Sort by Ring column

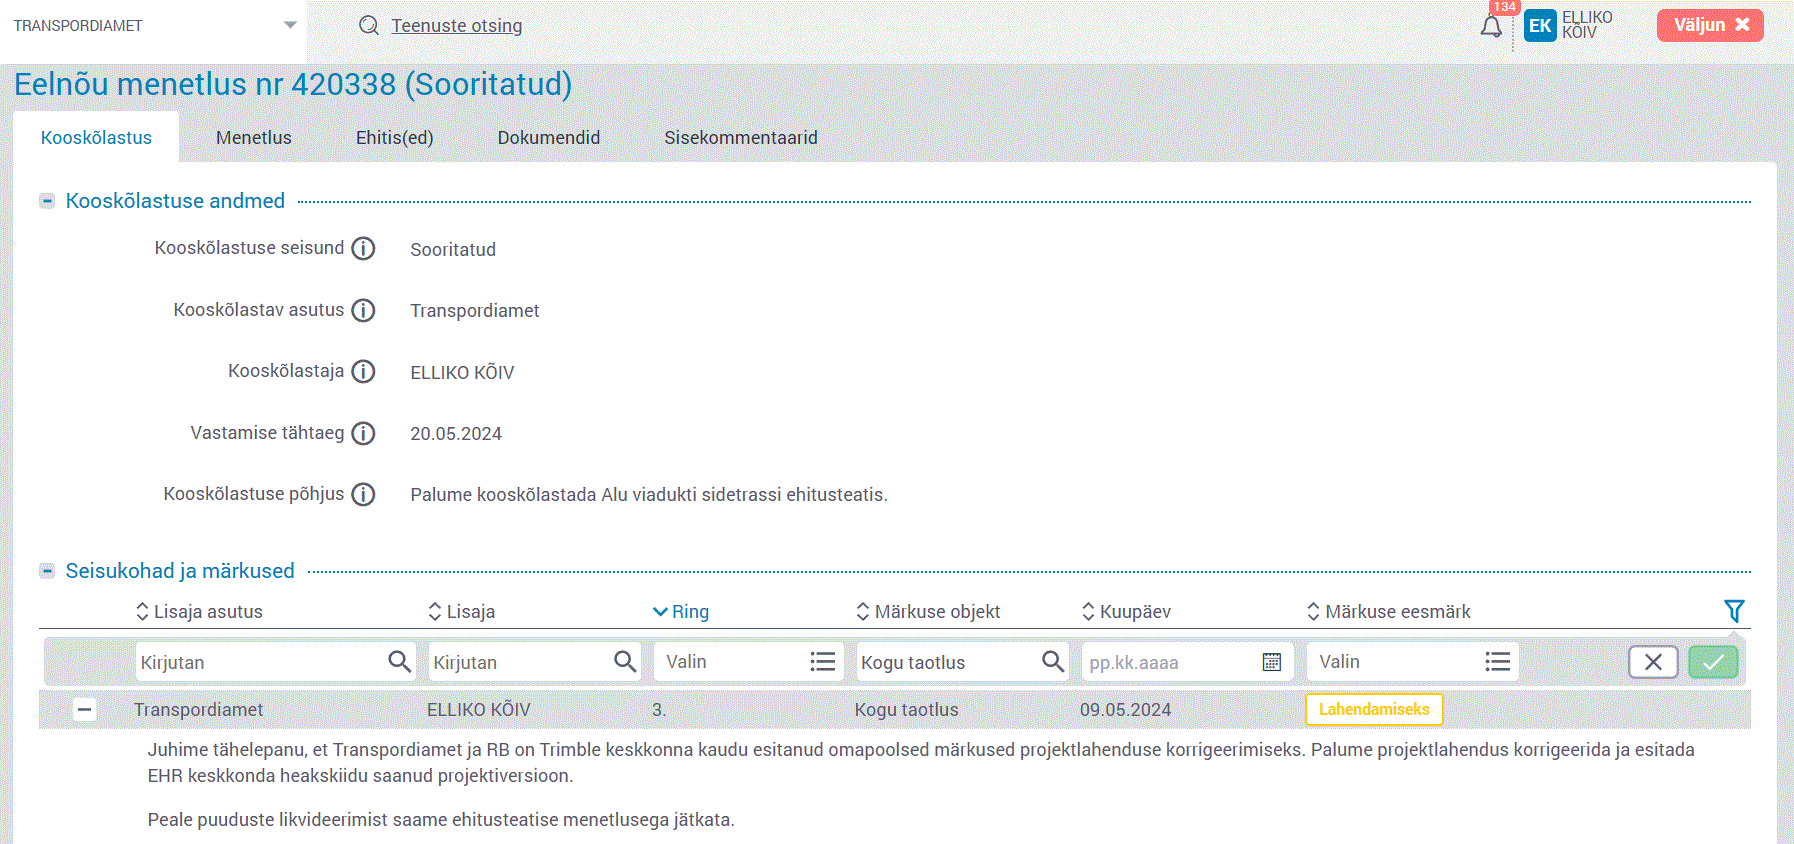point(681,612)
